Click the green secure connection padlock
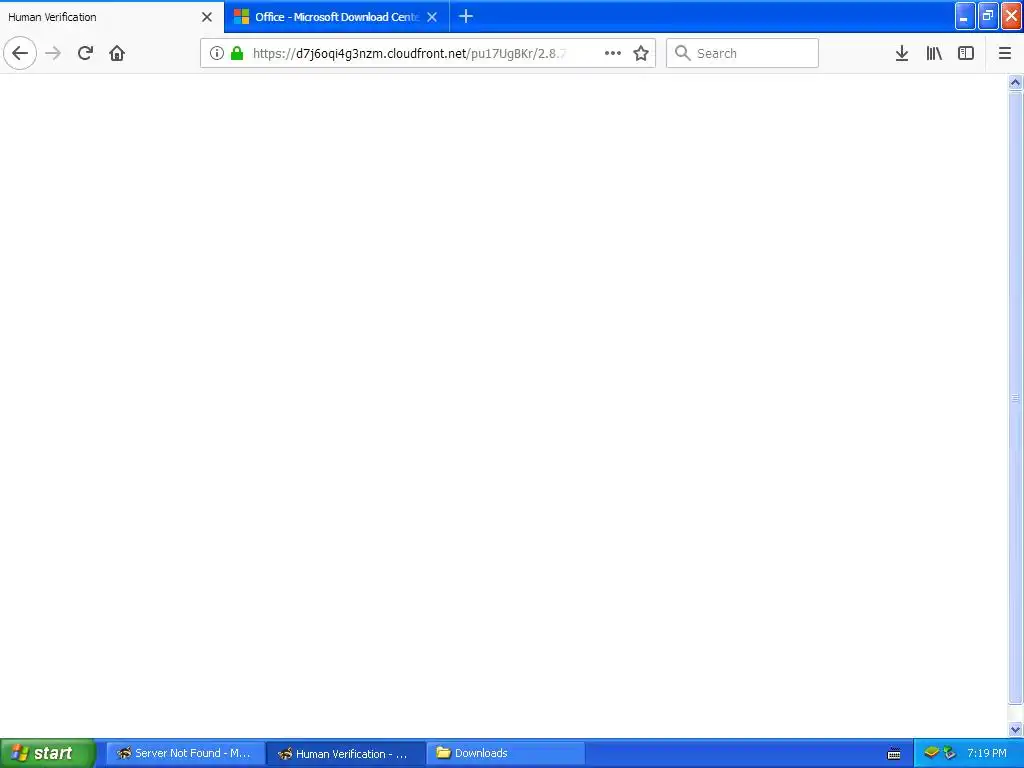1024x768 pixels. click(x=237, y=53)
